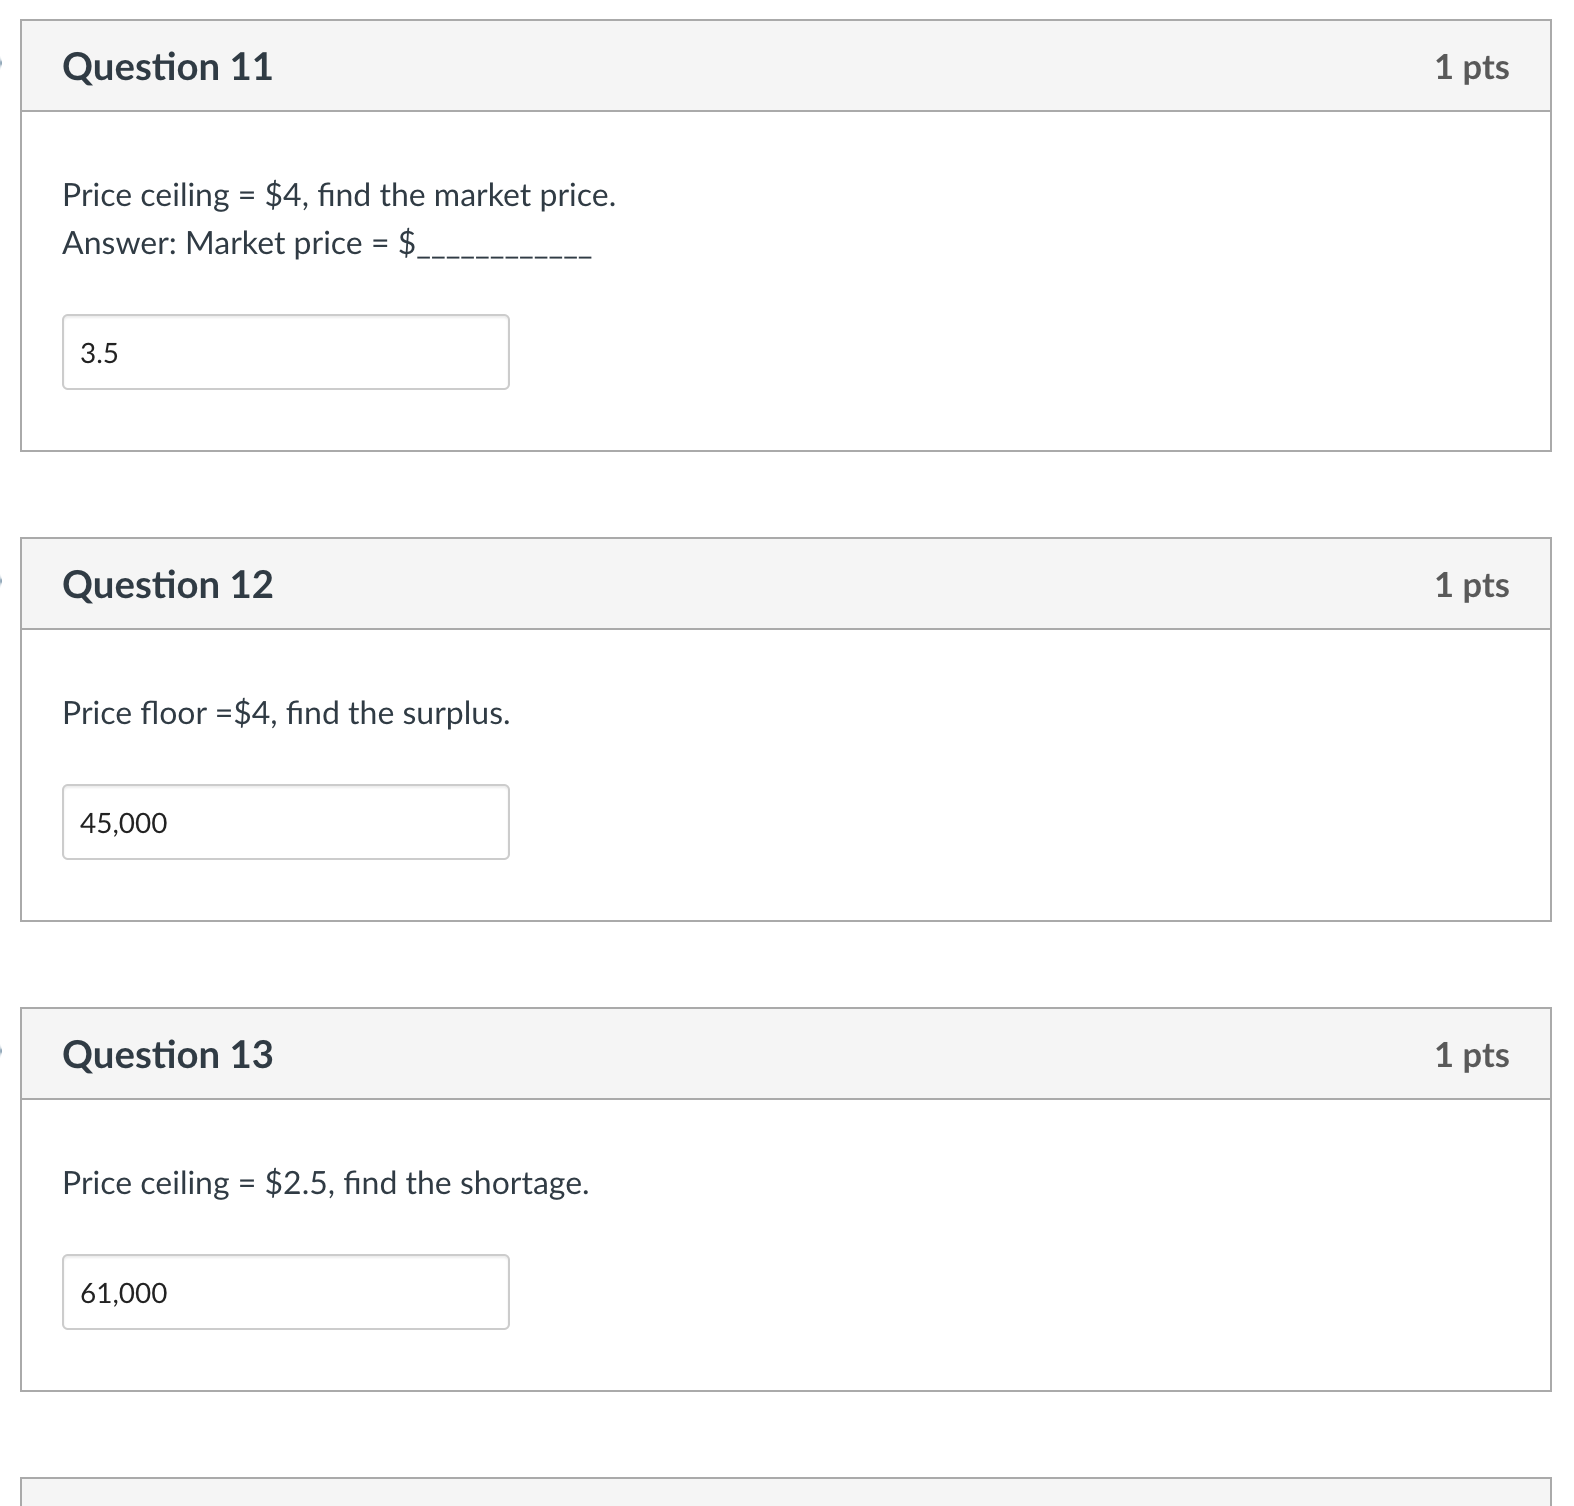Click the Question 11 heading
The width and height of the screenshot is (1574, 1506).
point(167,67)
